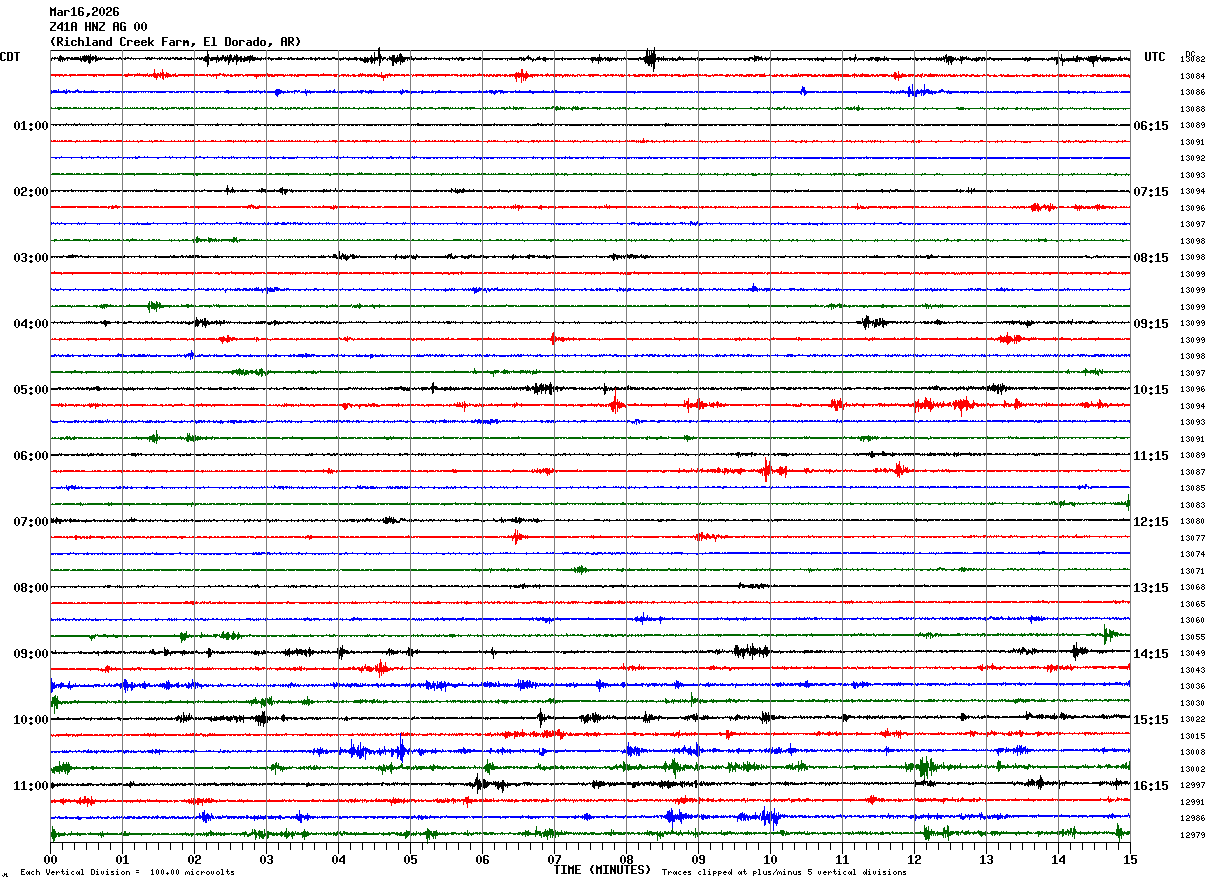Click the bottom axis minute tick 03

click(266, 859)
